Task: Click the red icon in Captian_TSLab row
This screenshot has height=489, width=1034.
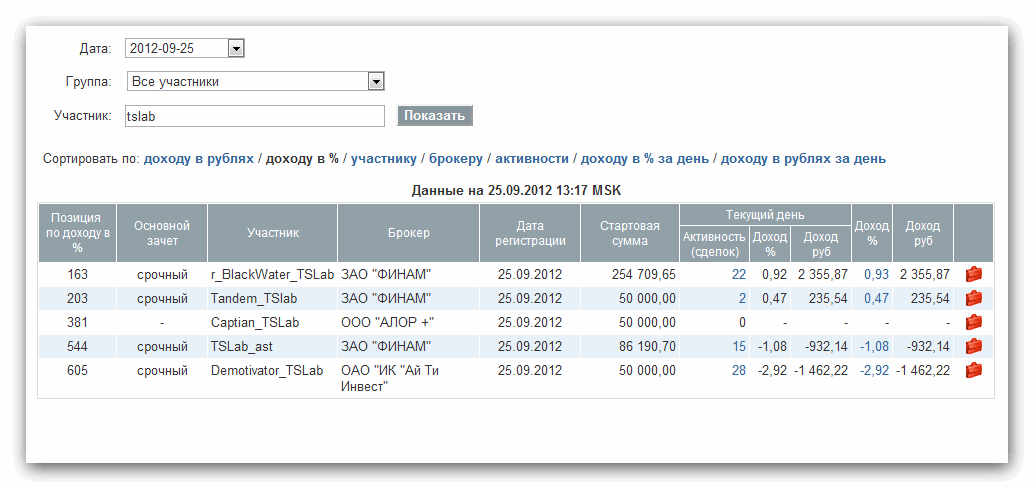Action: pyautogui.click(x=973, y=322)
